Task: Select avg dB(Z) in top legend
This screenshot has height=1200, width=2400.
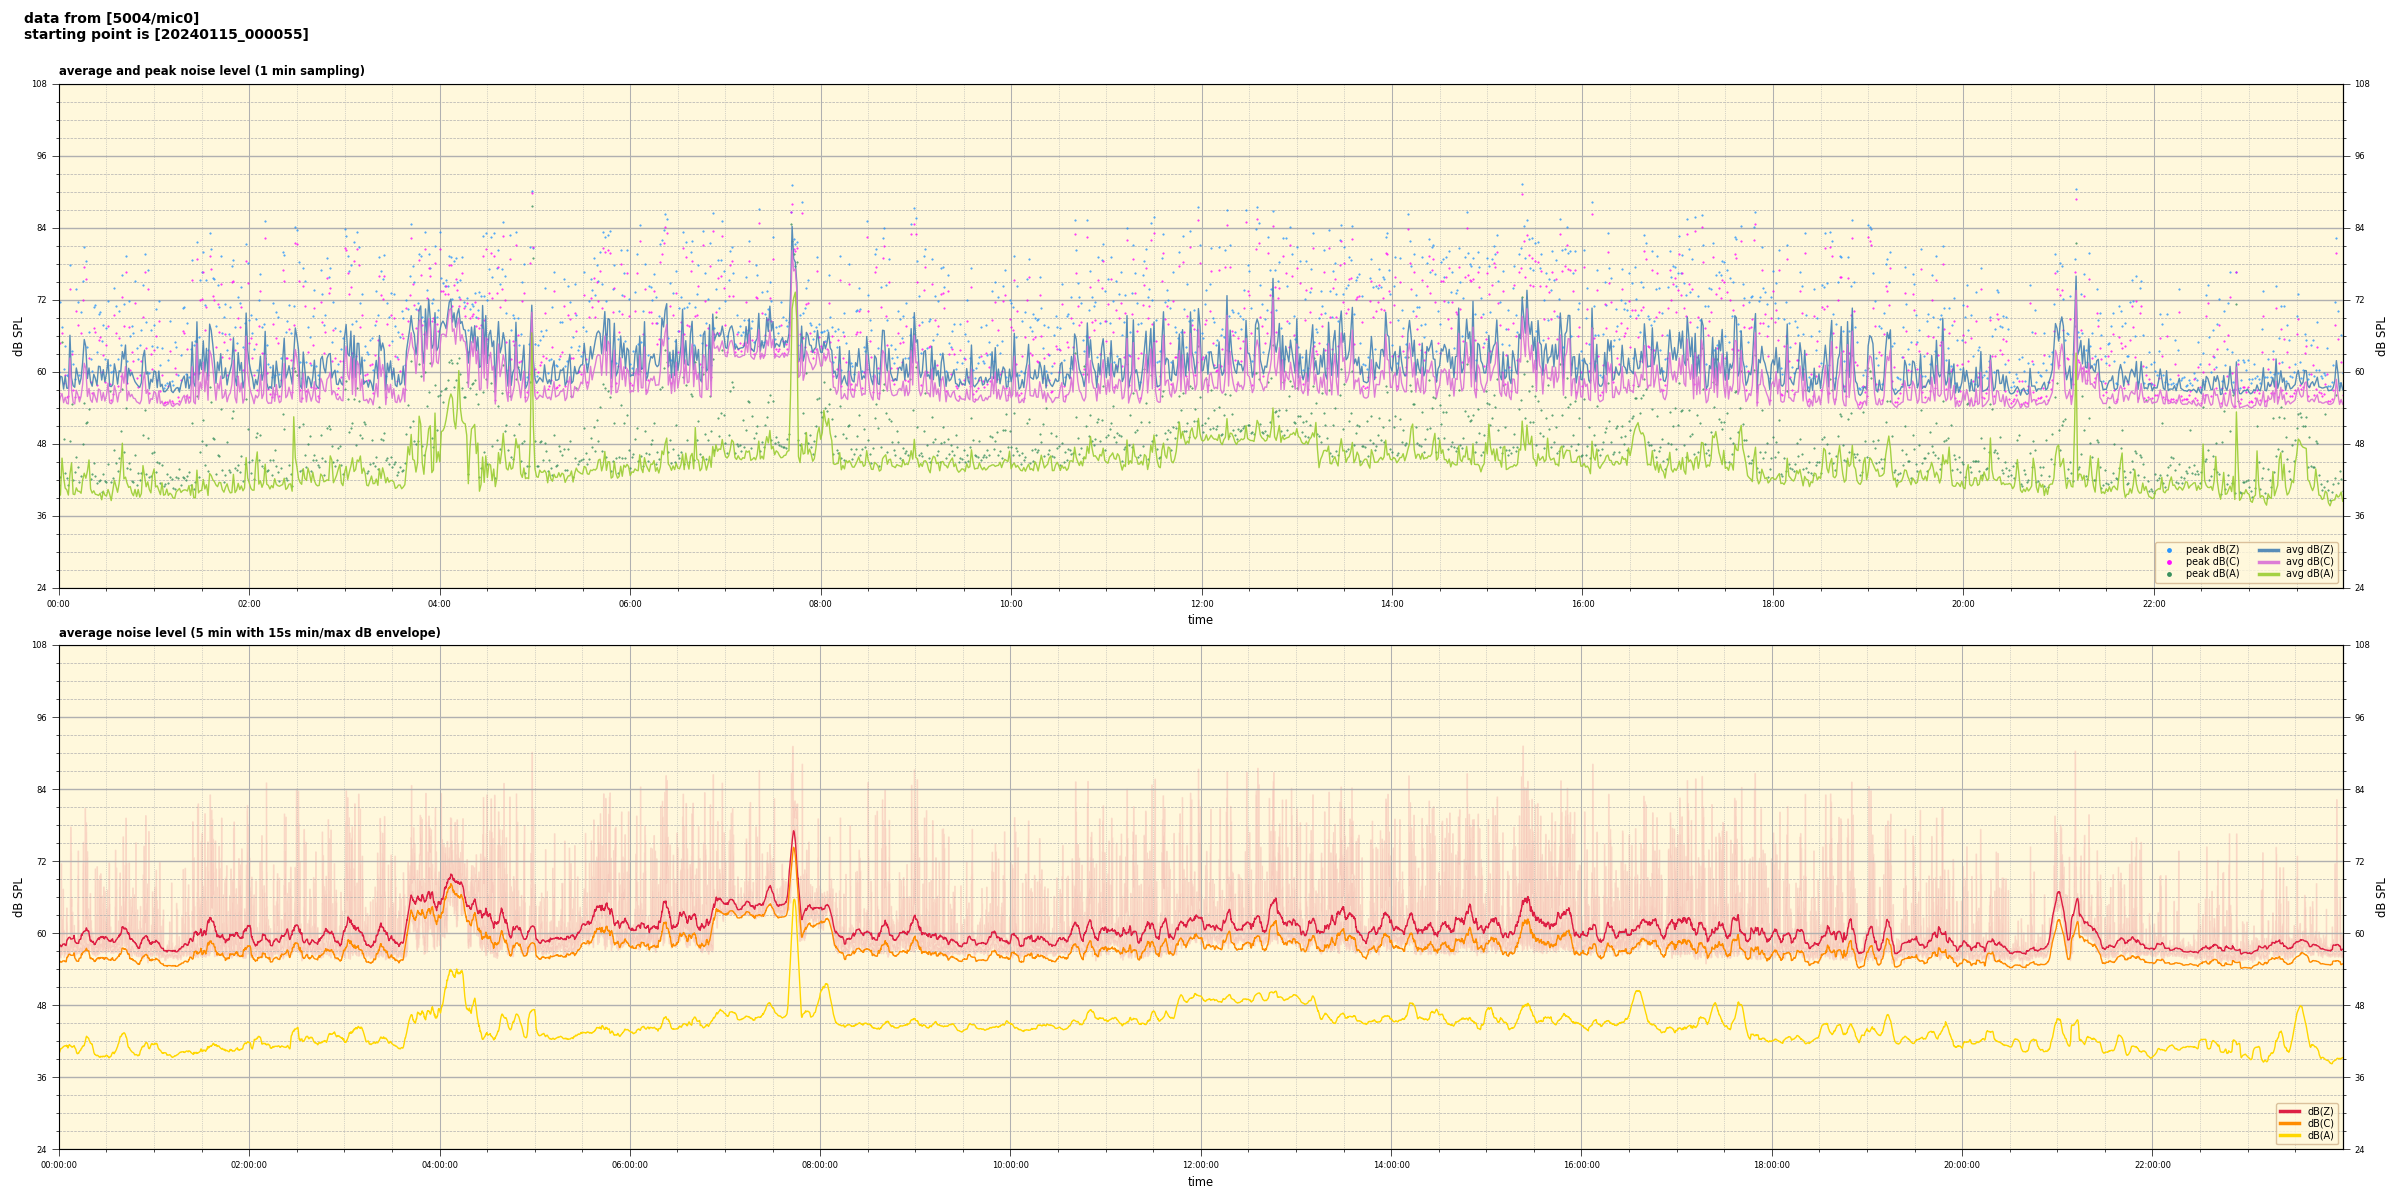Action: click(2308, 550)
